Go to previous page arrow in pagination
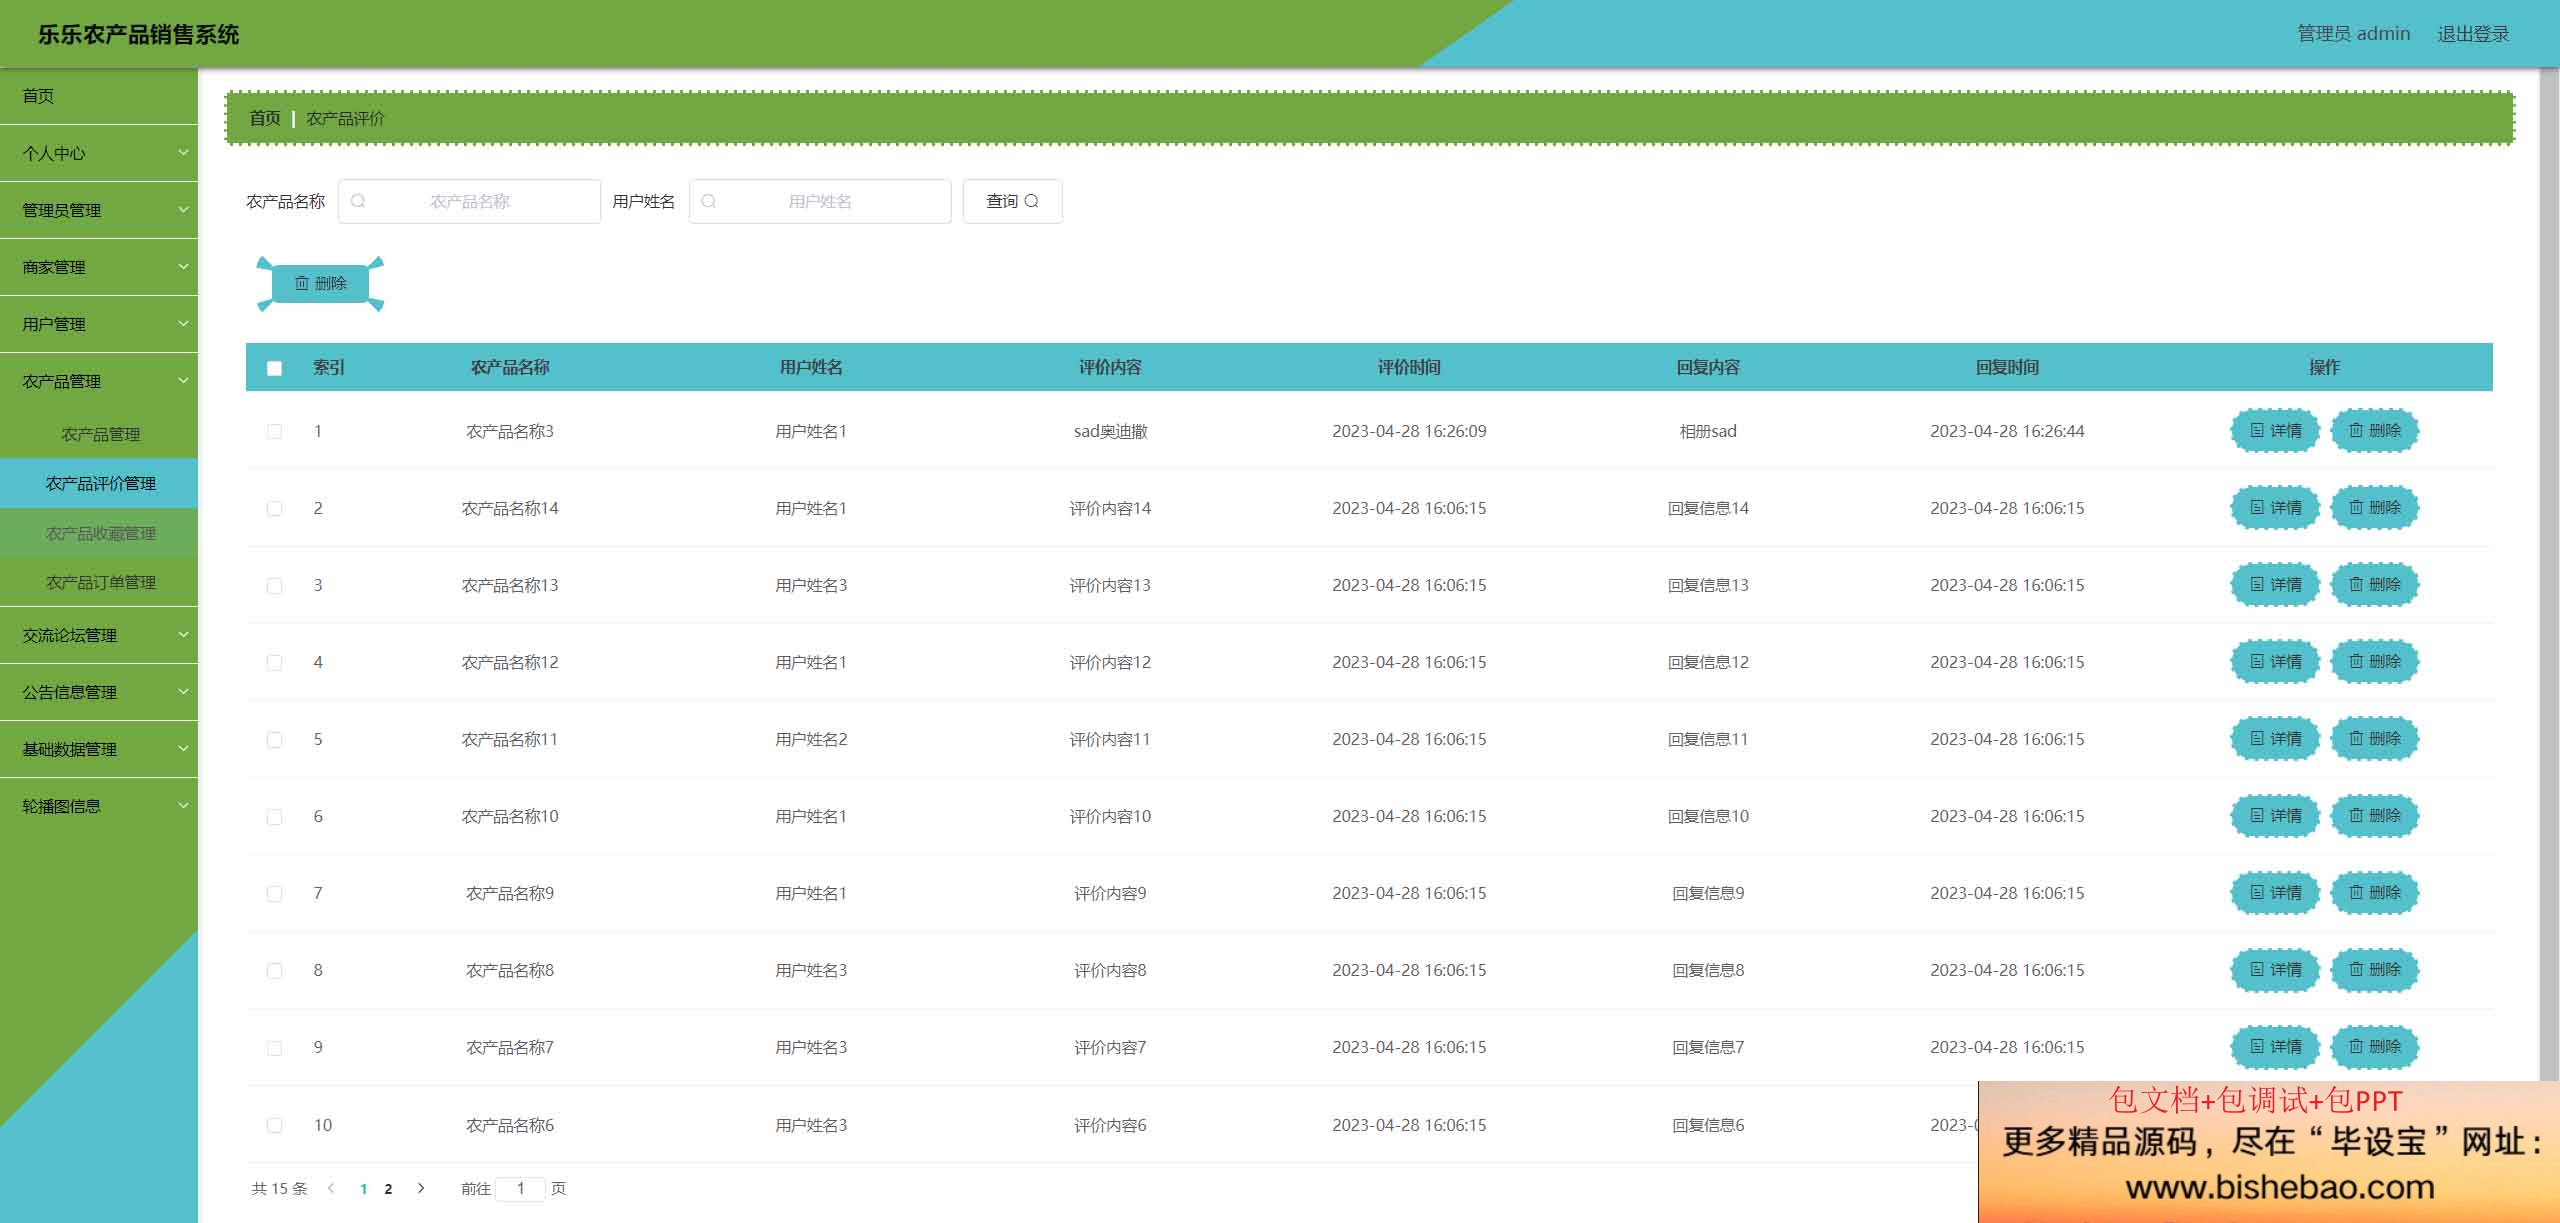 331,1188
